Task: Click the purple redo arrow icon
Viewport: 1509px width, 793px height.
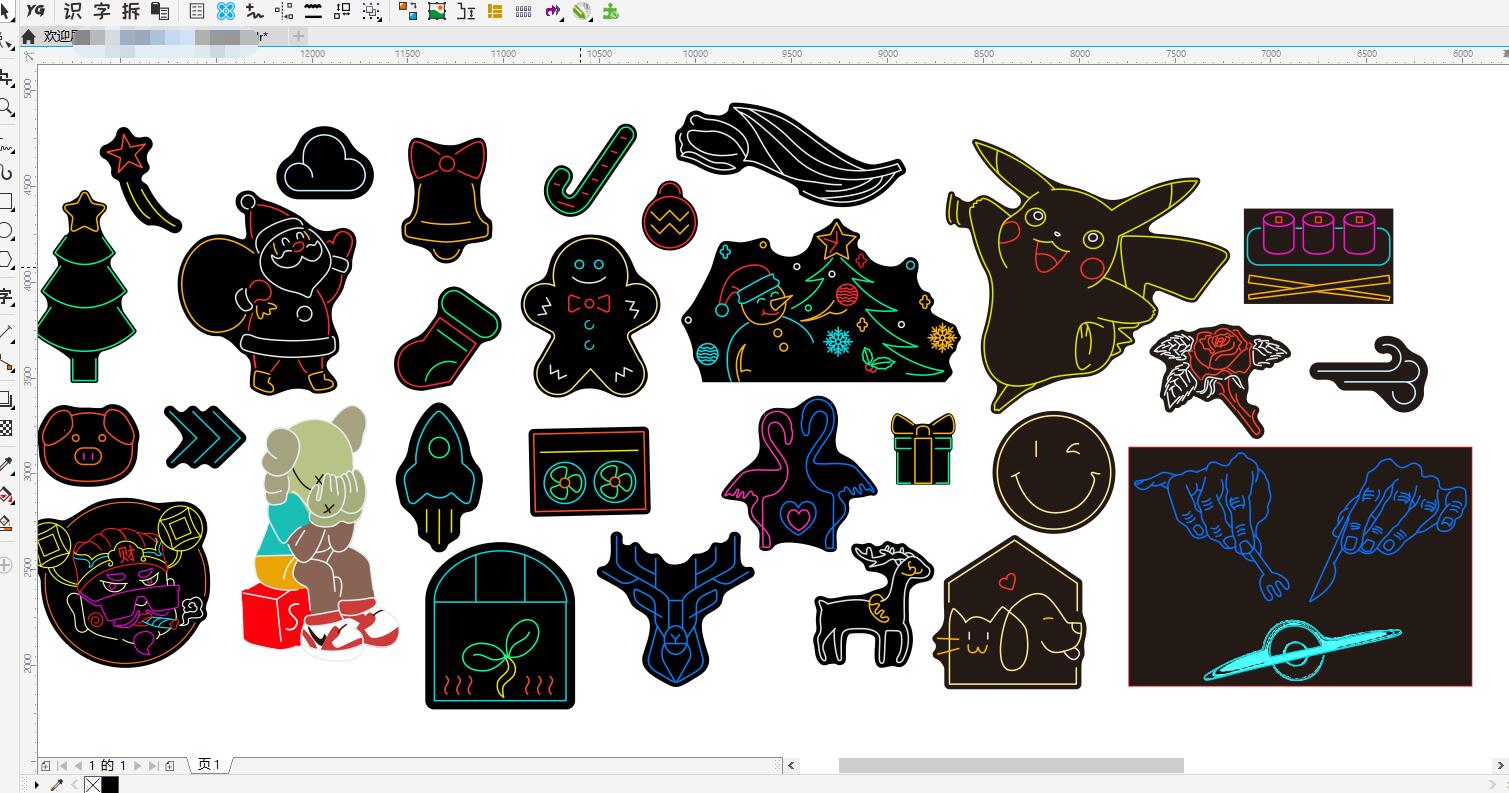Action: click(553, 11)
